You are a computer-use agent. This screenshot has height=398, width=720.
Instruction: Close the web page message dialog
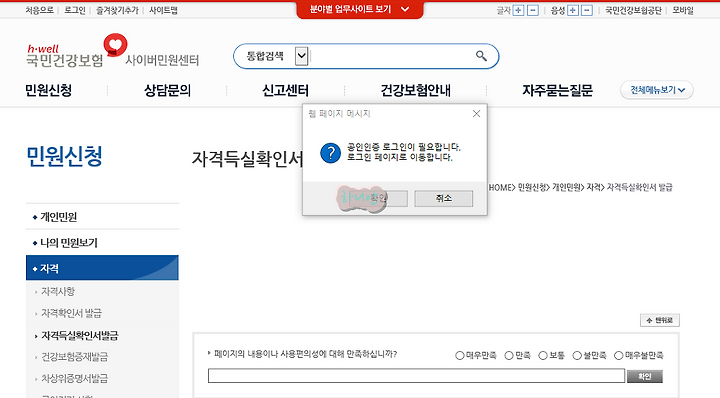point(476,113)
